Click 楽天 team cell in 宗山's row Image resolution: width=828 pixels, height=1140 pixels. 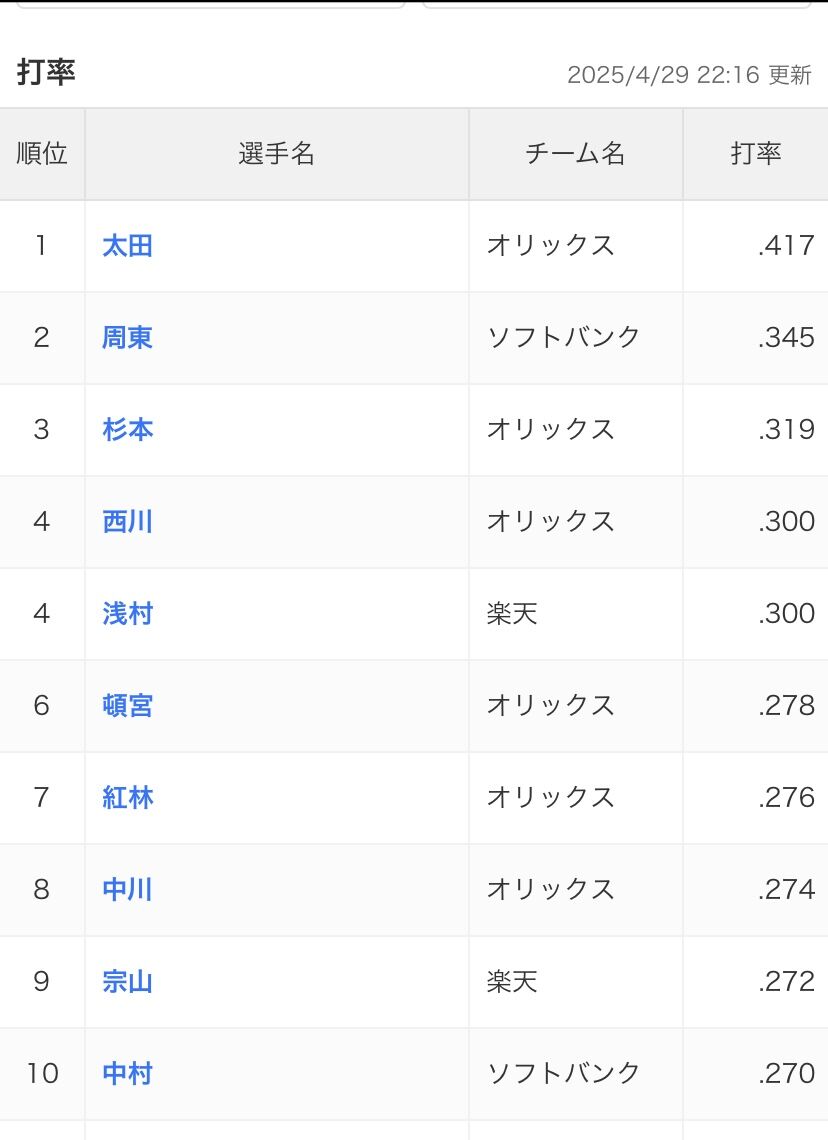click(x=512, y=982)
